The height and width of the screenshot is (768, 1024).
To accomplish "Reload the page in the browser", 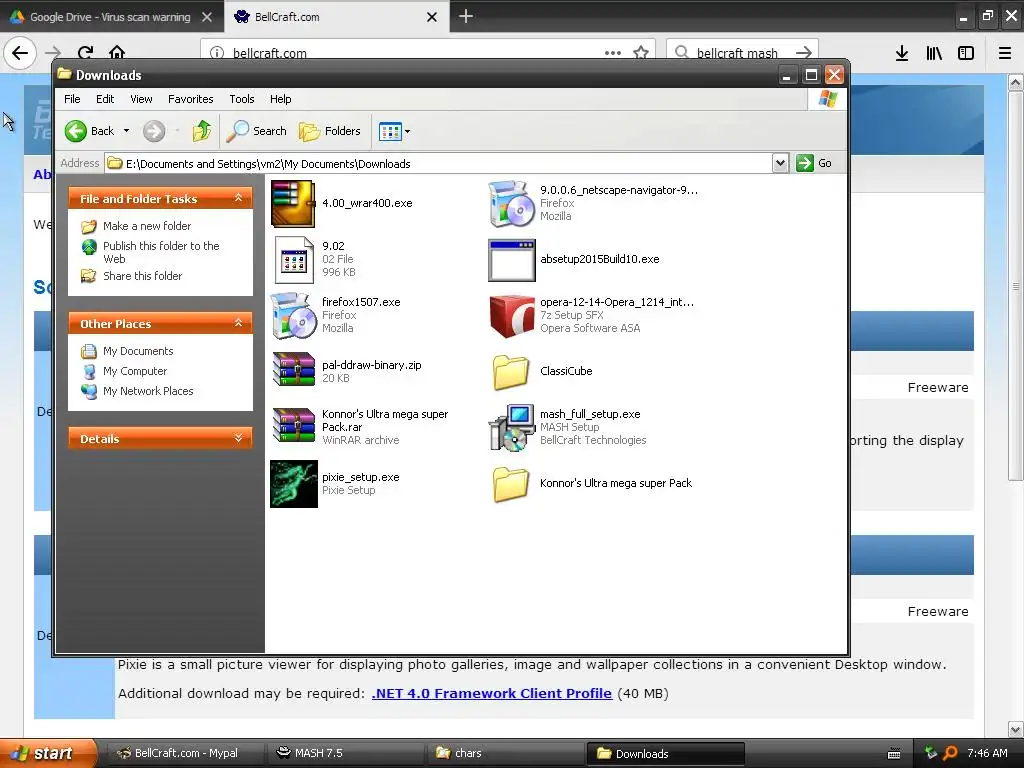I will point(85,53).
